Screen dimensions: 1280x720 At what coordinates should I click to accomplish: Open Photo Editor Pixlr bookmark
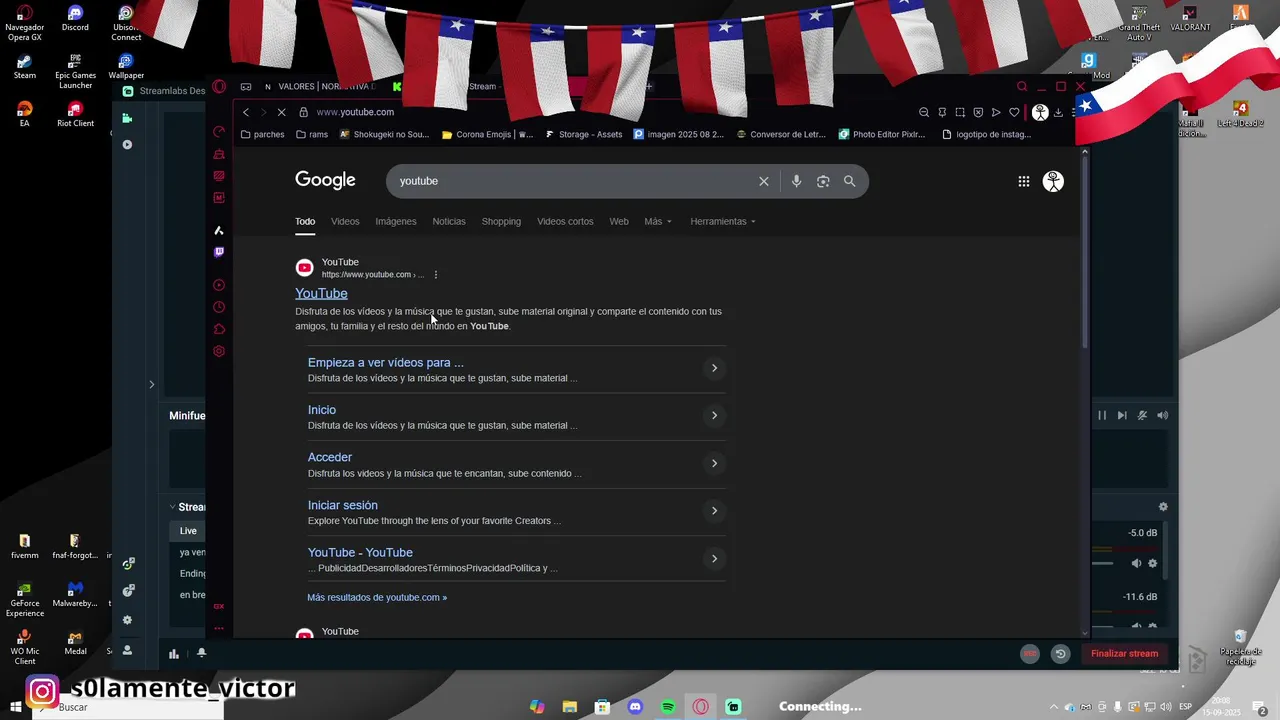(882, 134)
